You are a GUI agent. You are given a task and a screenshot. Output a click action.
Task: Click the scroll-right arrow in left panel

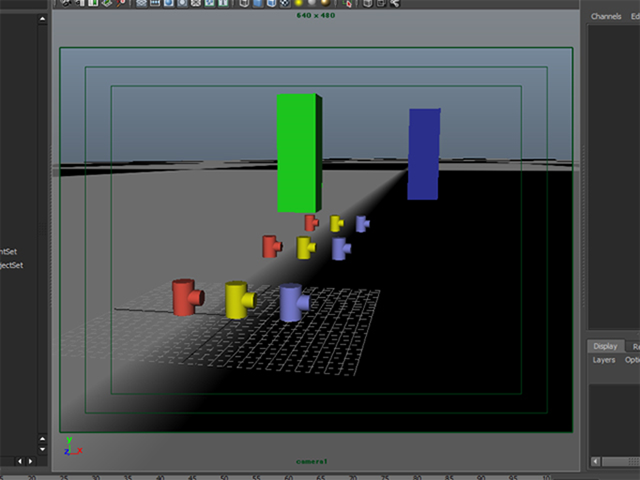pyautogui.click(x=31, y=462)
